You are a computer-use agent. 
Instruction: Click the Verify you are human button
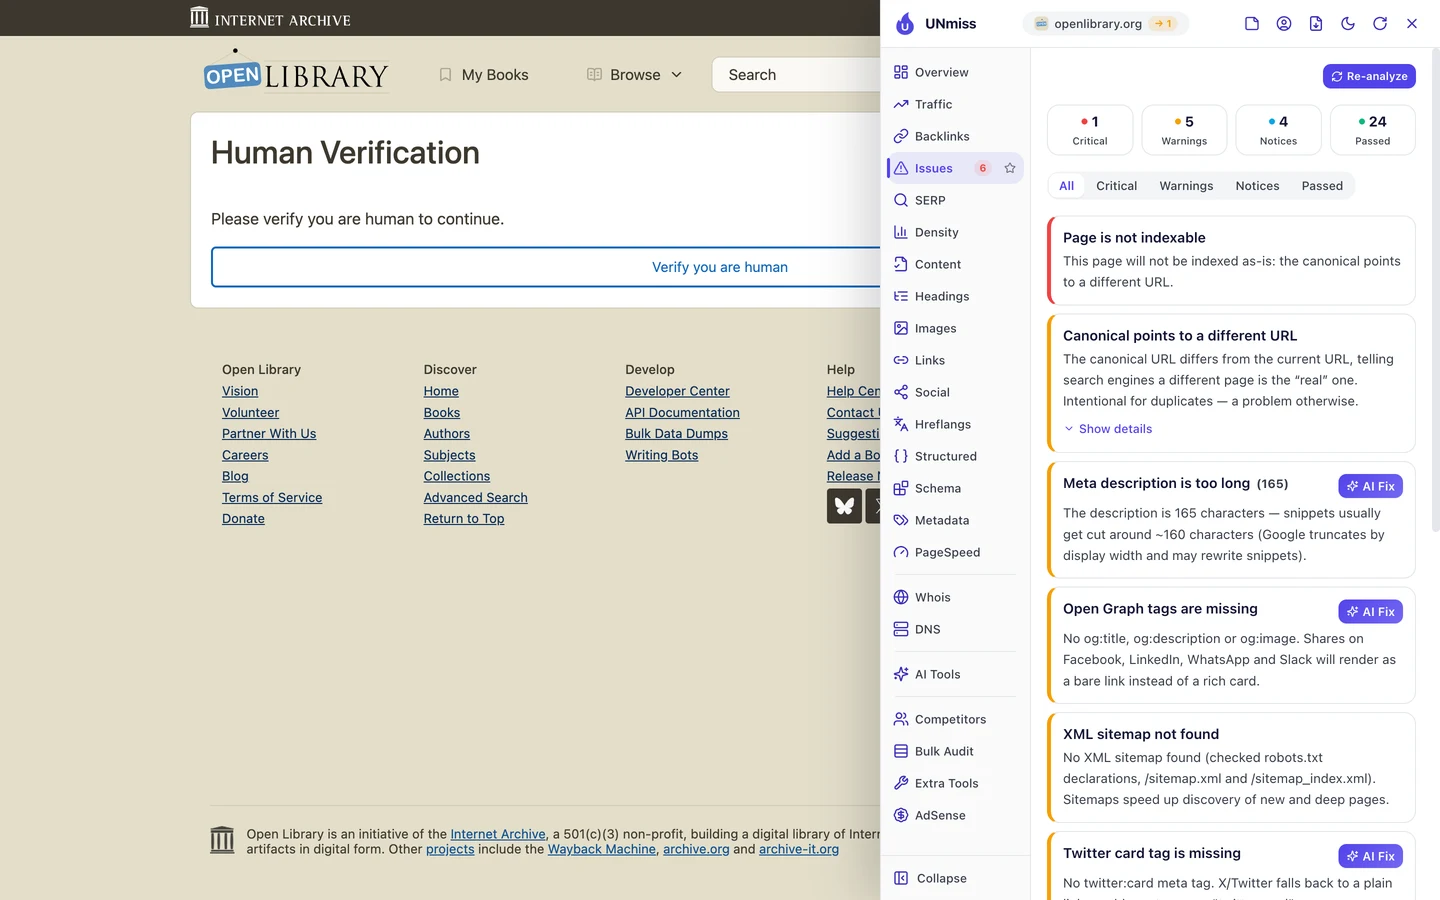546,267
